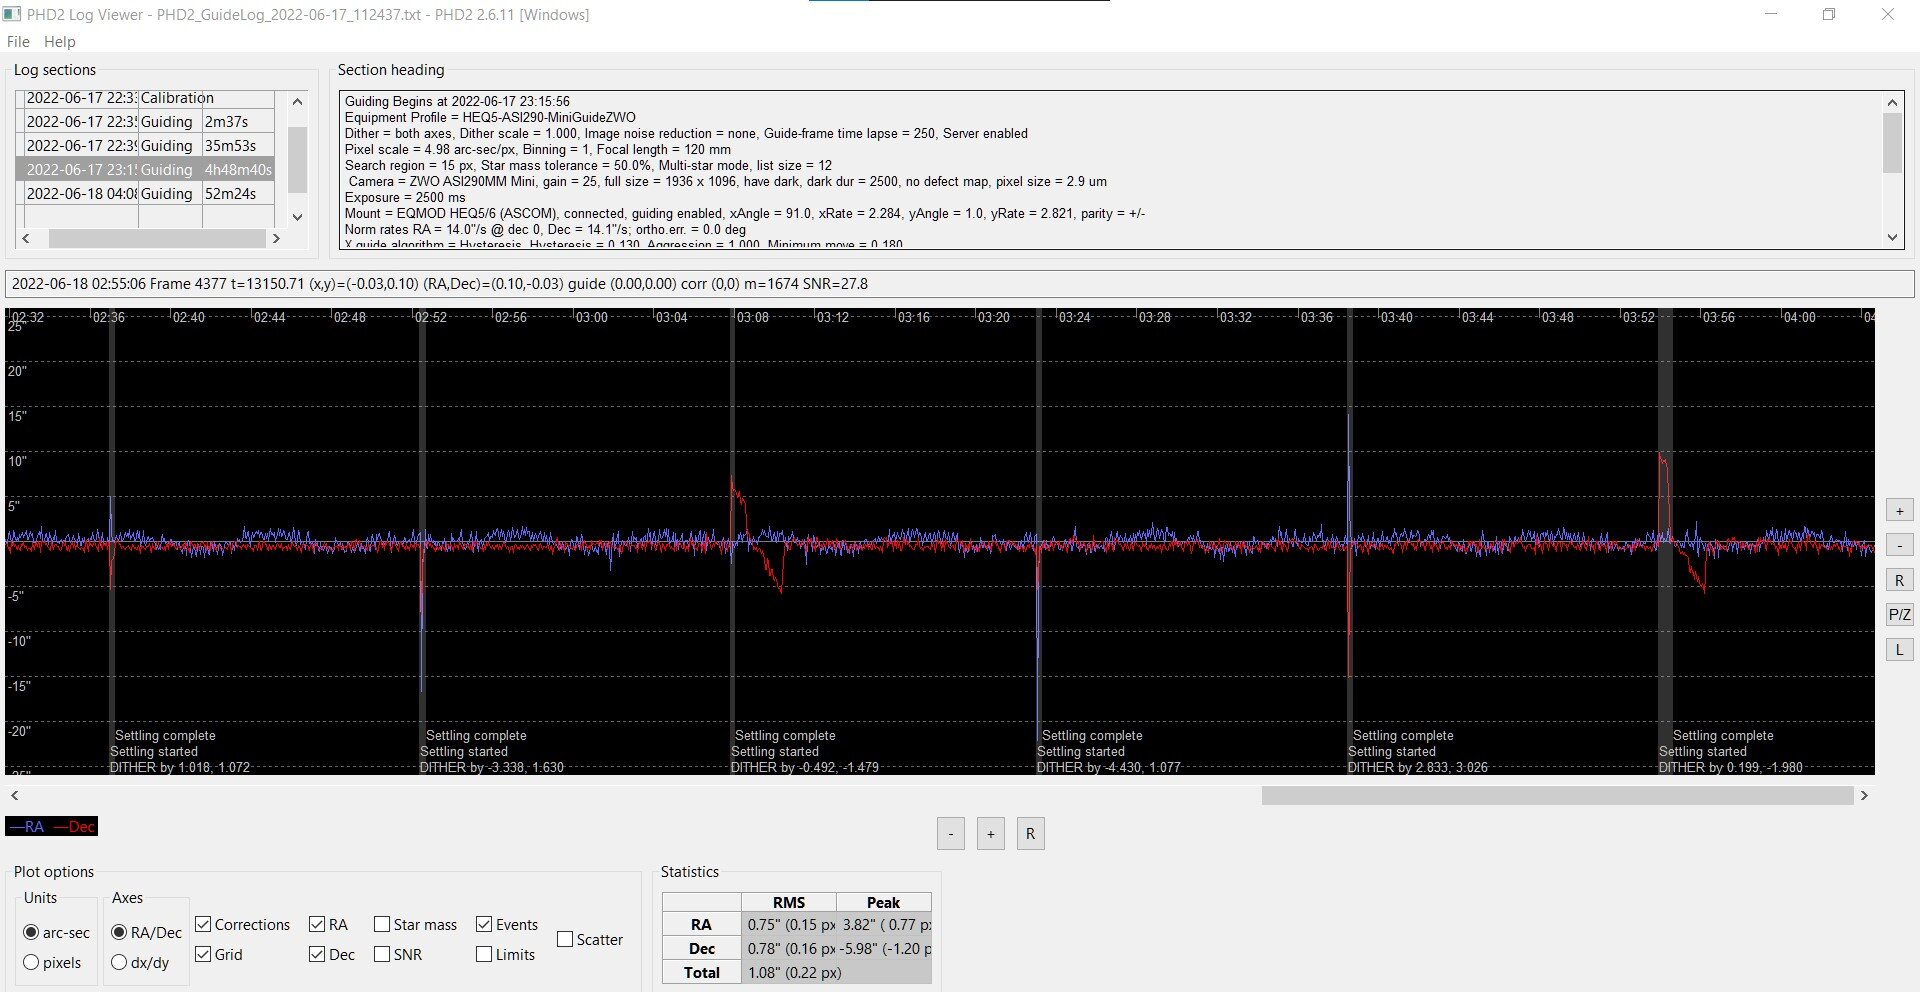1920x992 pixels.
Task: Click the Total RMS value 1.08" cell
Action: (789, 973)
